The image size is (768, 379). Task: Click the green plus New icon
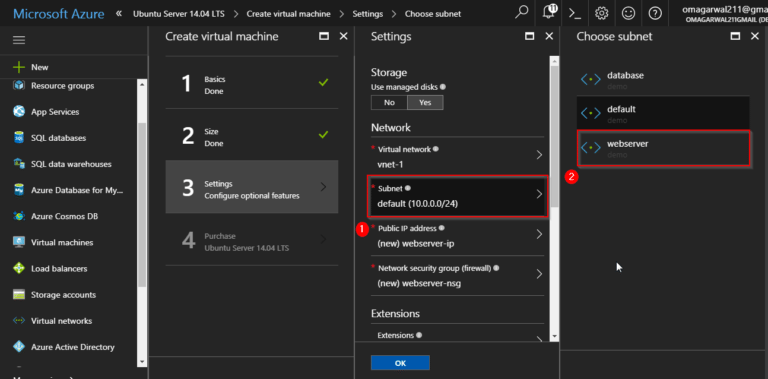tap(19, 67)
